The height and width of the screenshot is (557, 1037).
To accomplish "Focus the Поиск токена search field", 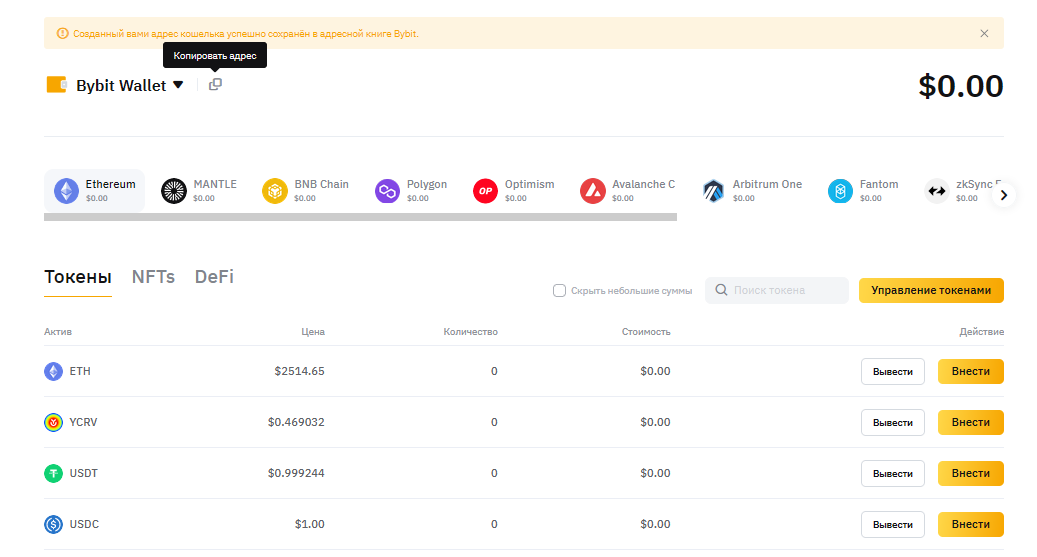I will [x=777, y=290].
